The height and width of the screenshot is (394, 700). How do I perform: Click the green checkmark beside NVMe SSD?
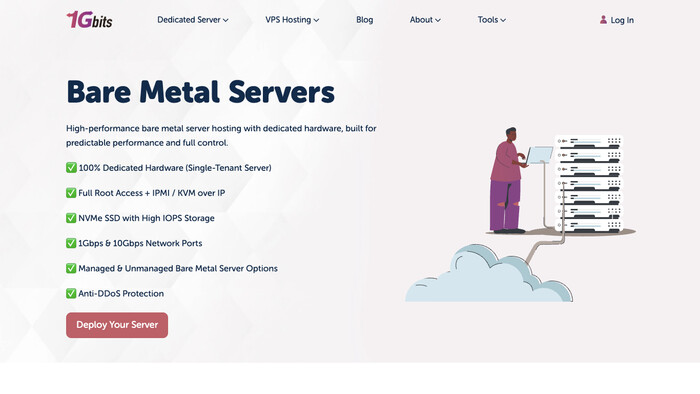(71, 218)
